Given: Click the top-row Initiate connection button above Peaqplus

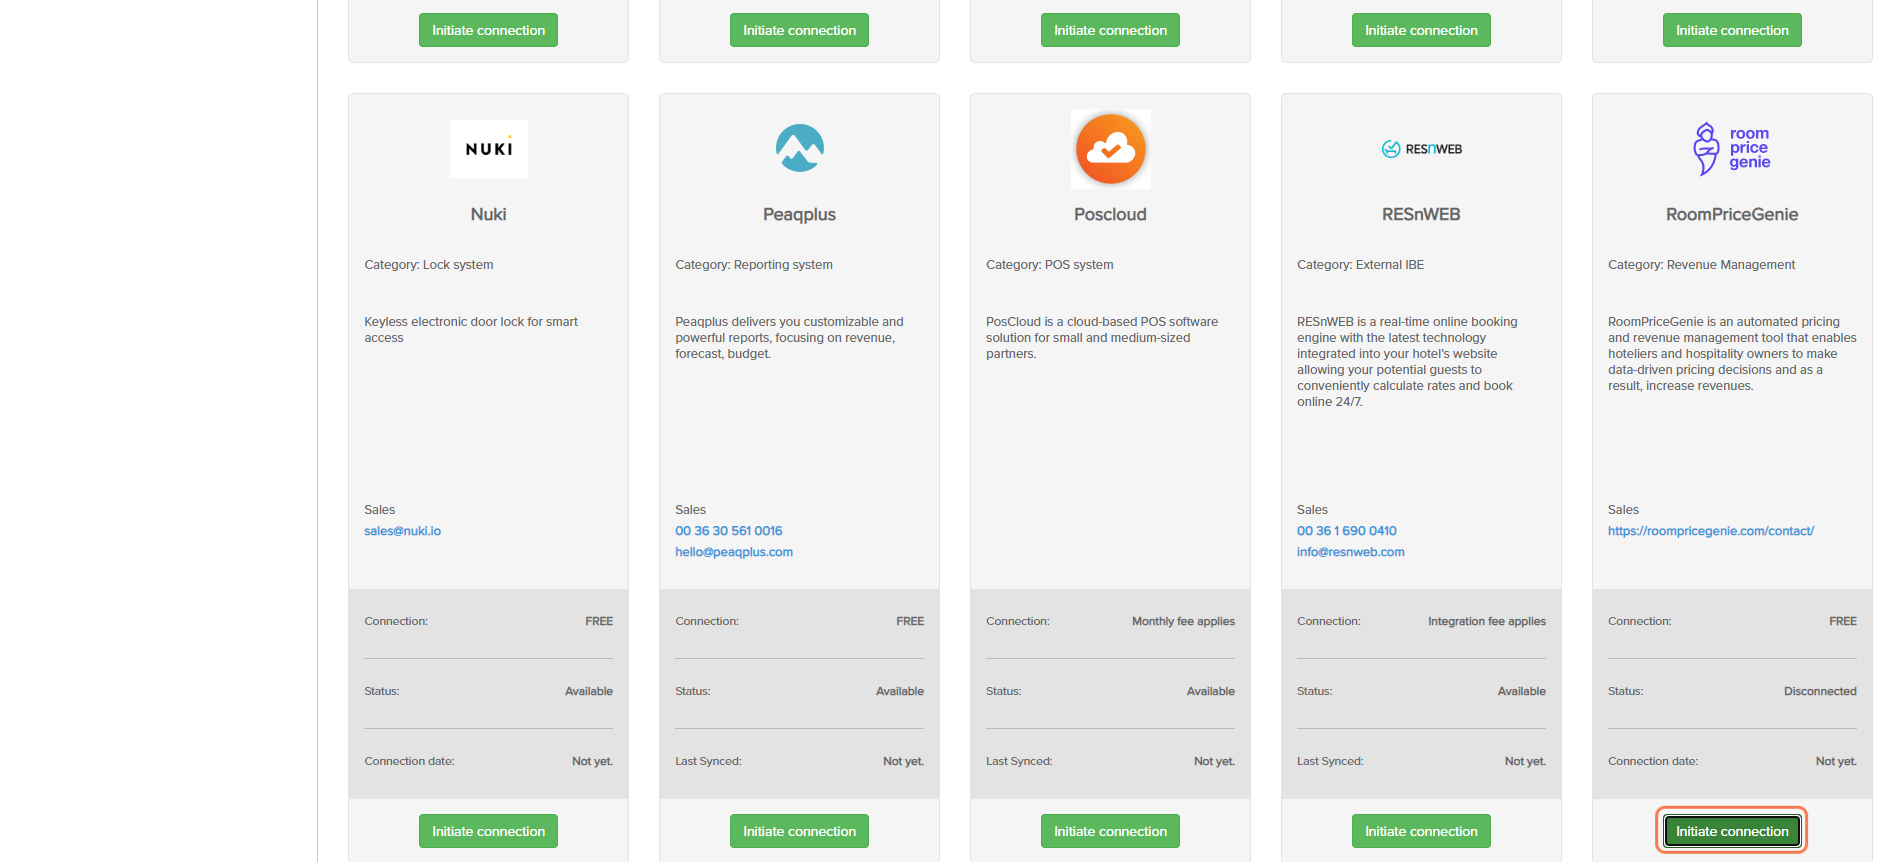Looking at the screenshot, I should click(799, 30).
